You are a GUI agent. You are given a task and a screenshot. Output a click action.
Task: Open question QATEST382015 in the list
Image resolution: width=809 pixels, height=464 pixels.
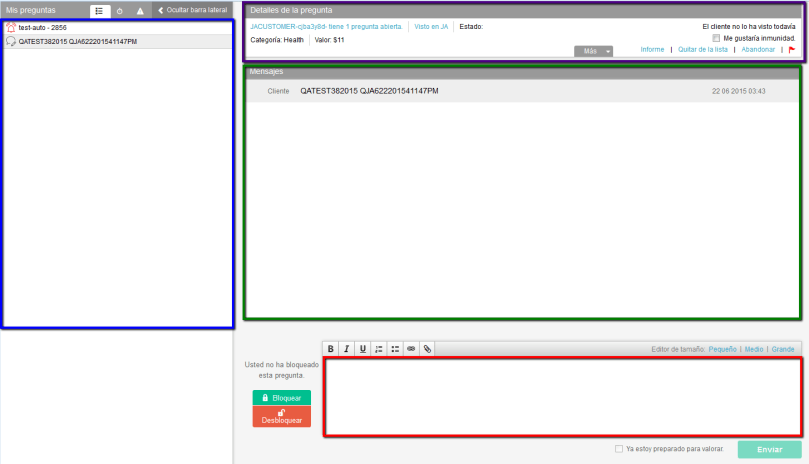pos(77,41)
